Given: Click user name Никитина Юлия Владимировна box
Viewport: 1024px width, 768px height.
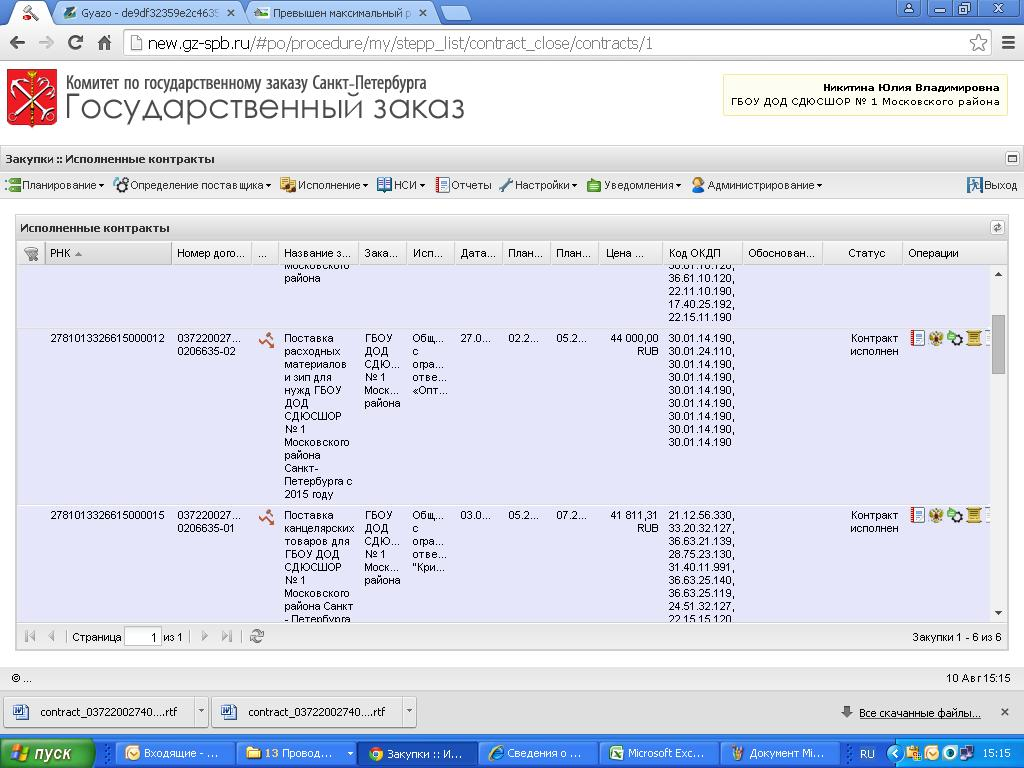Looking at the screenshot, I should [865, 95].
